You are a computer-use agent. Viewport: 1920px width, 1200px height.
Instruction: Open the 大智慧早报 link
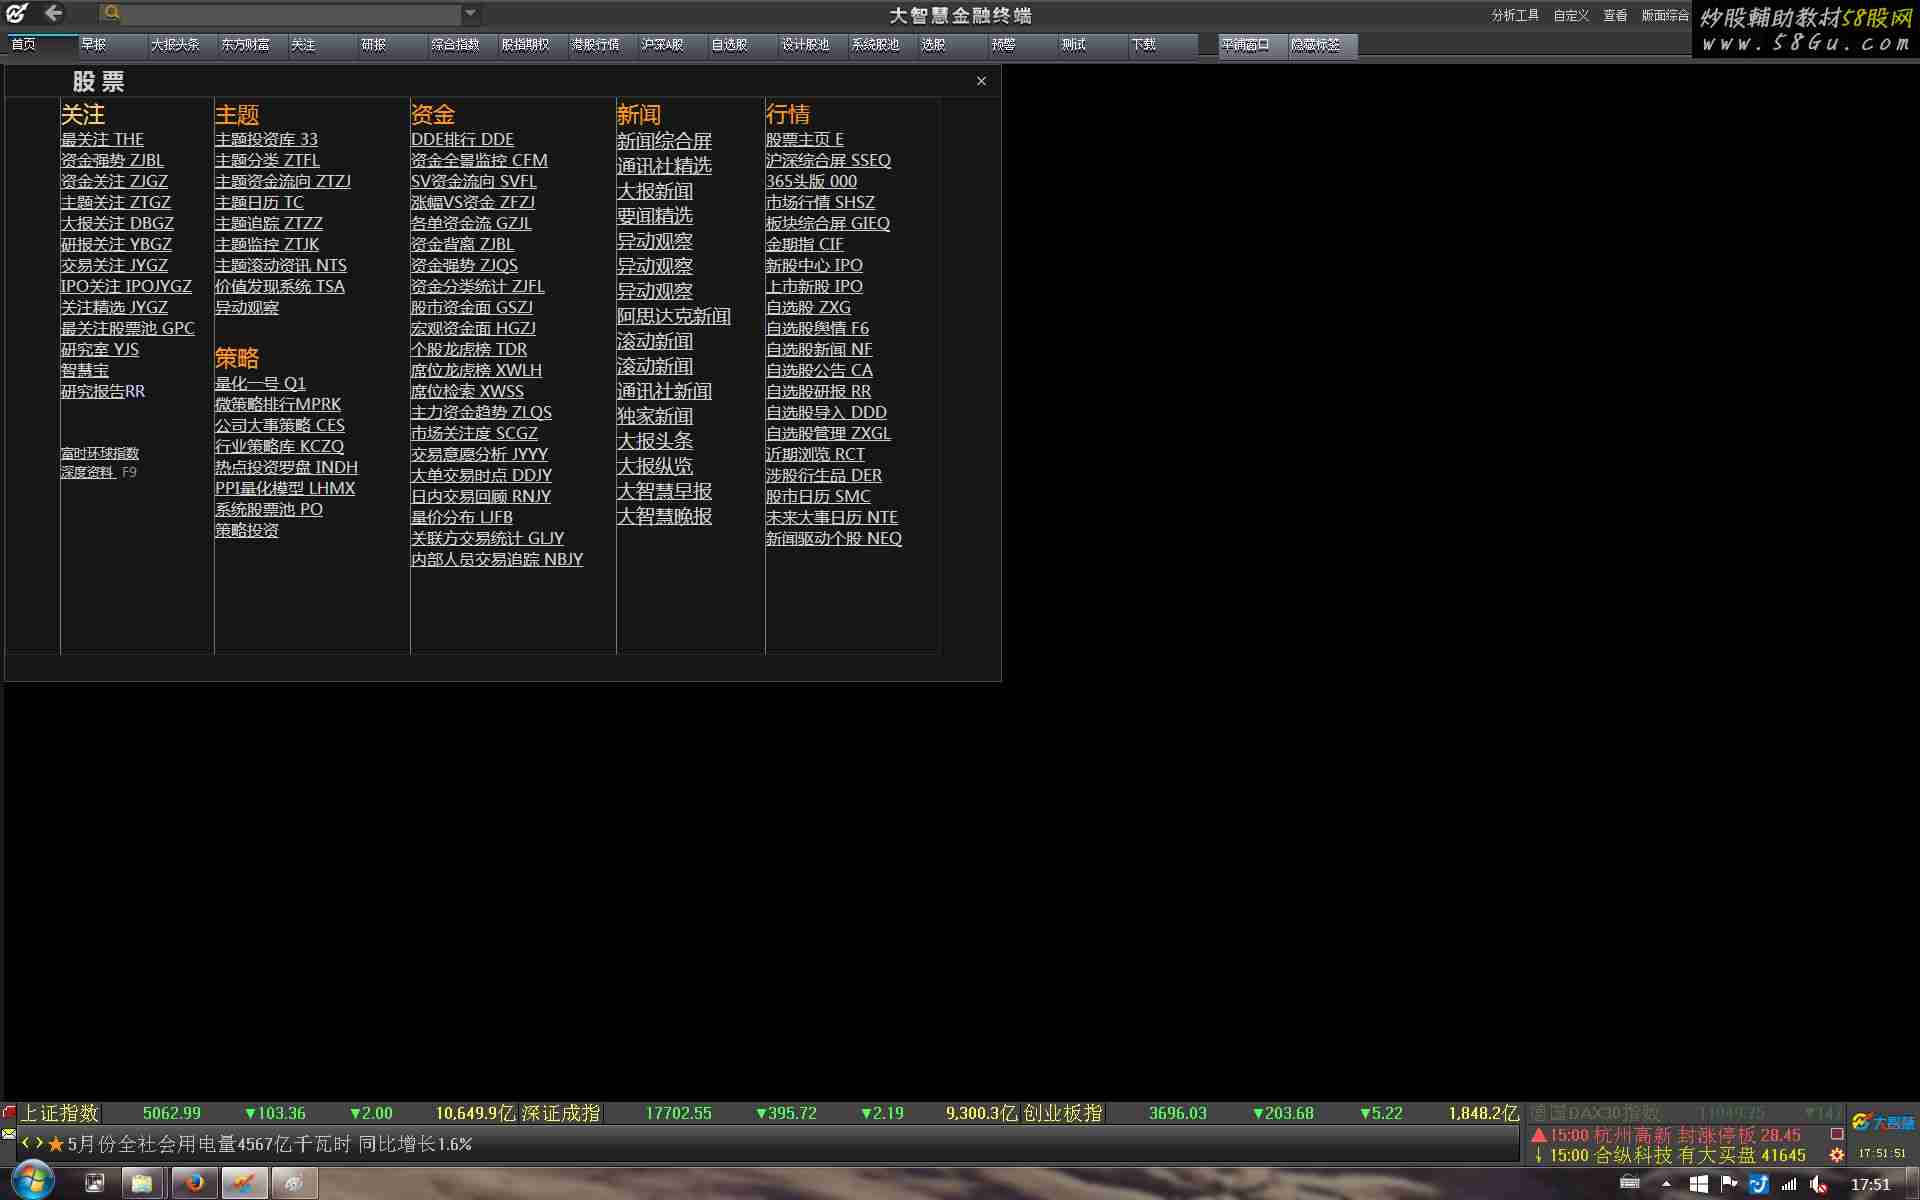click(x=664, y=491)
